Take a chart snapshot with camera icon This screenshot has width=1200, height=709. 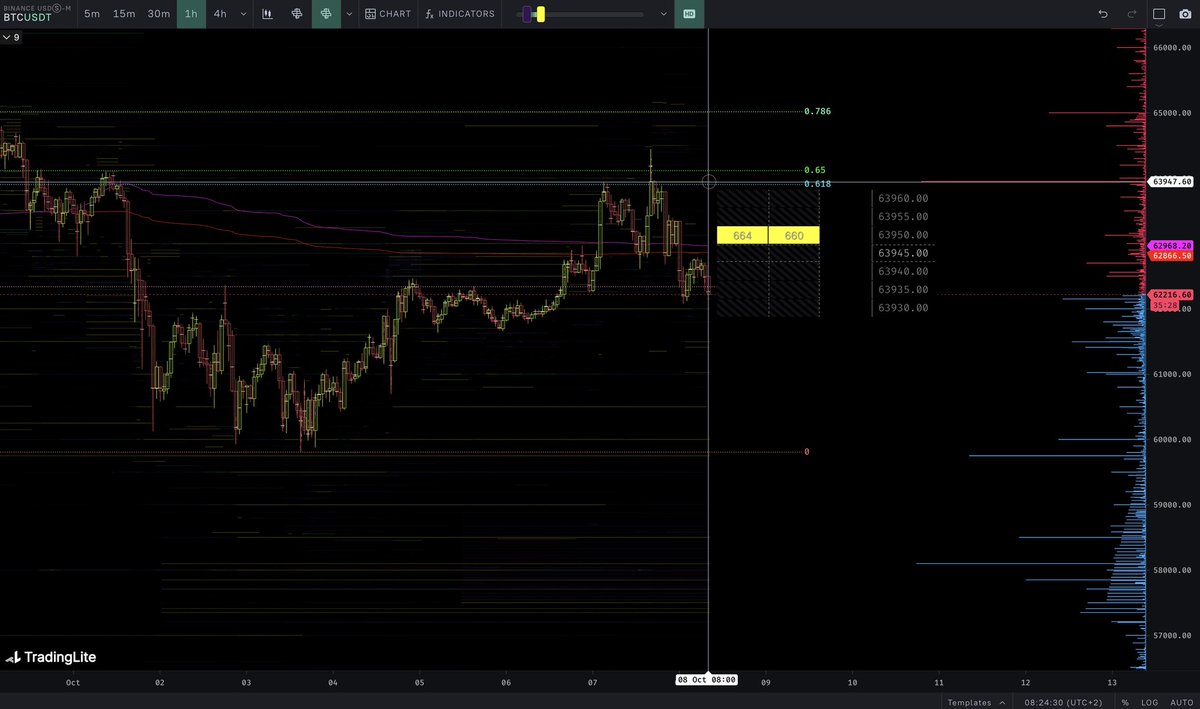pos(1185,14)
